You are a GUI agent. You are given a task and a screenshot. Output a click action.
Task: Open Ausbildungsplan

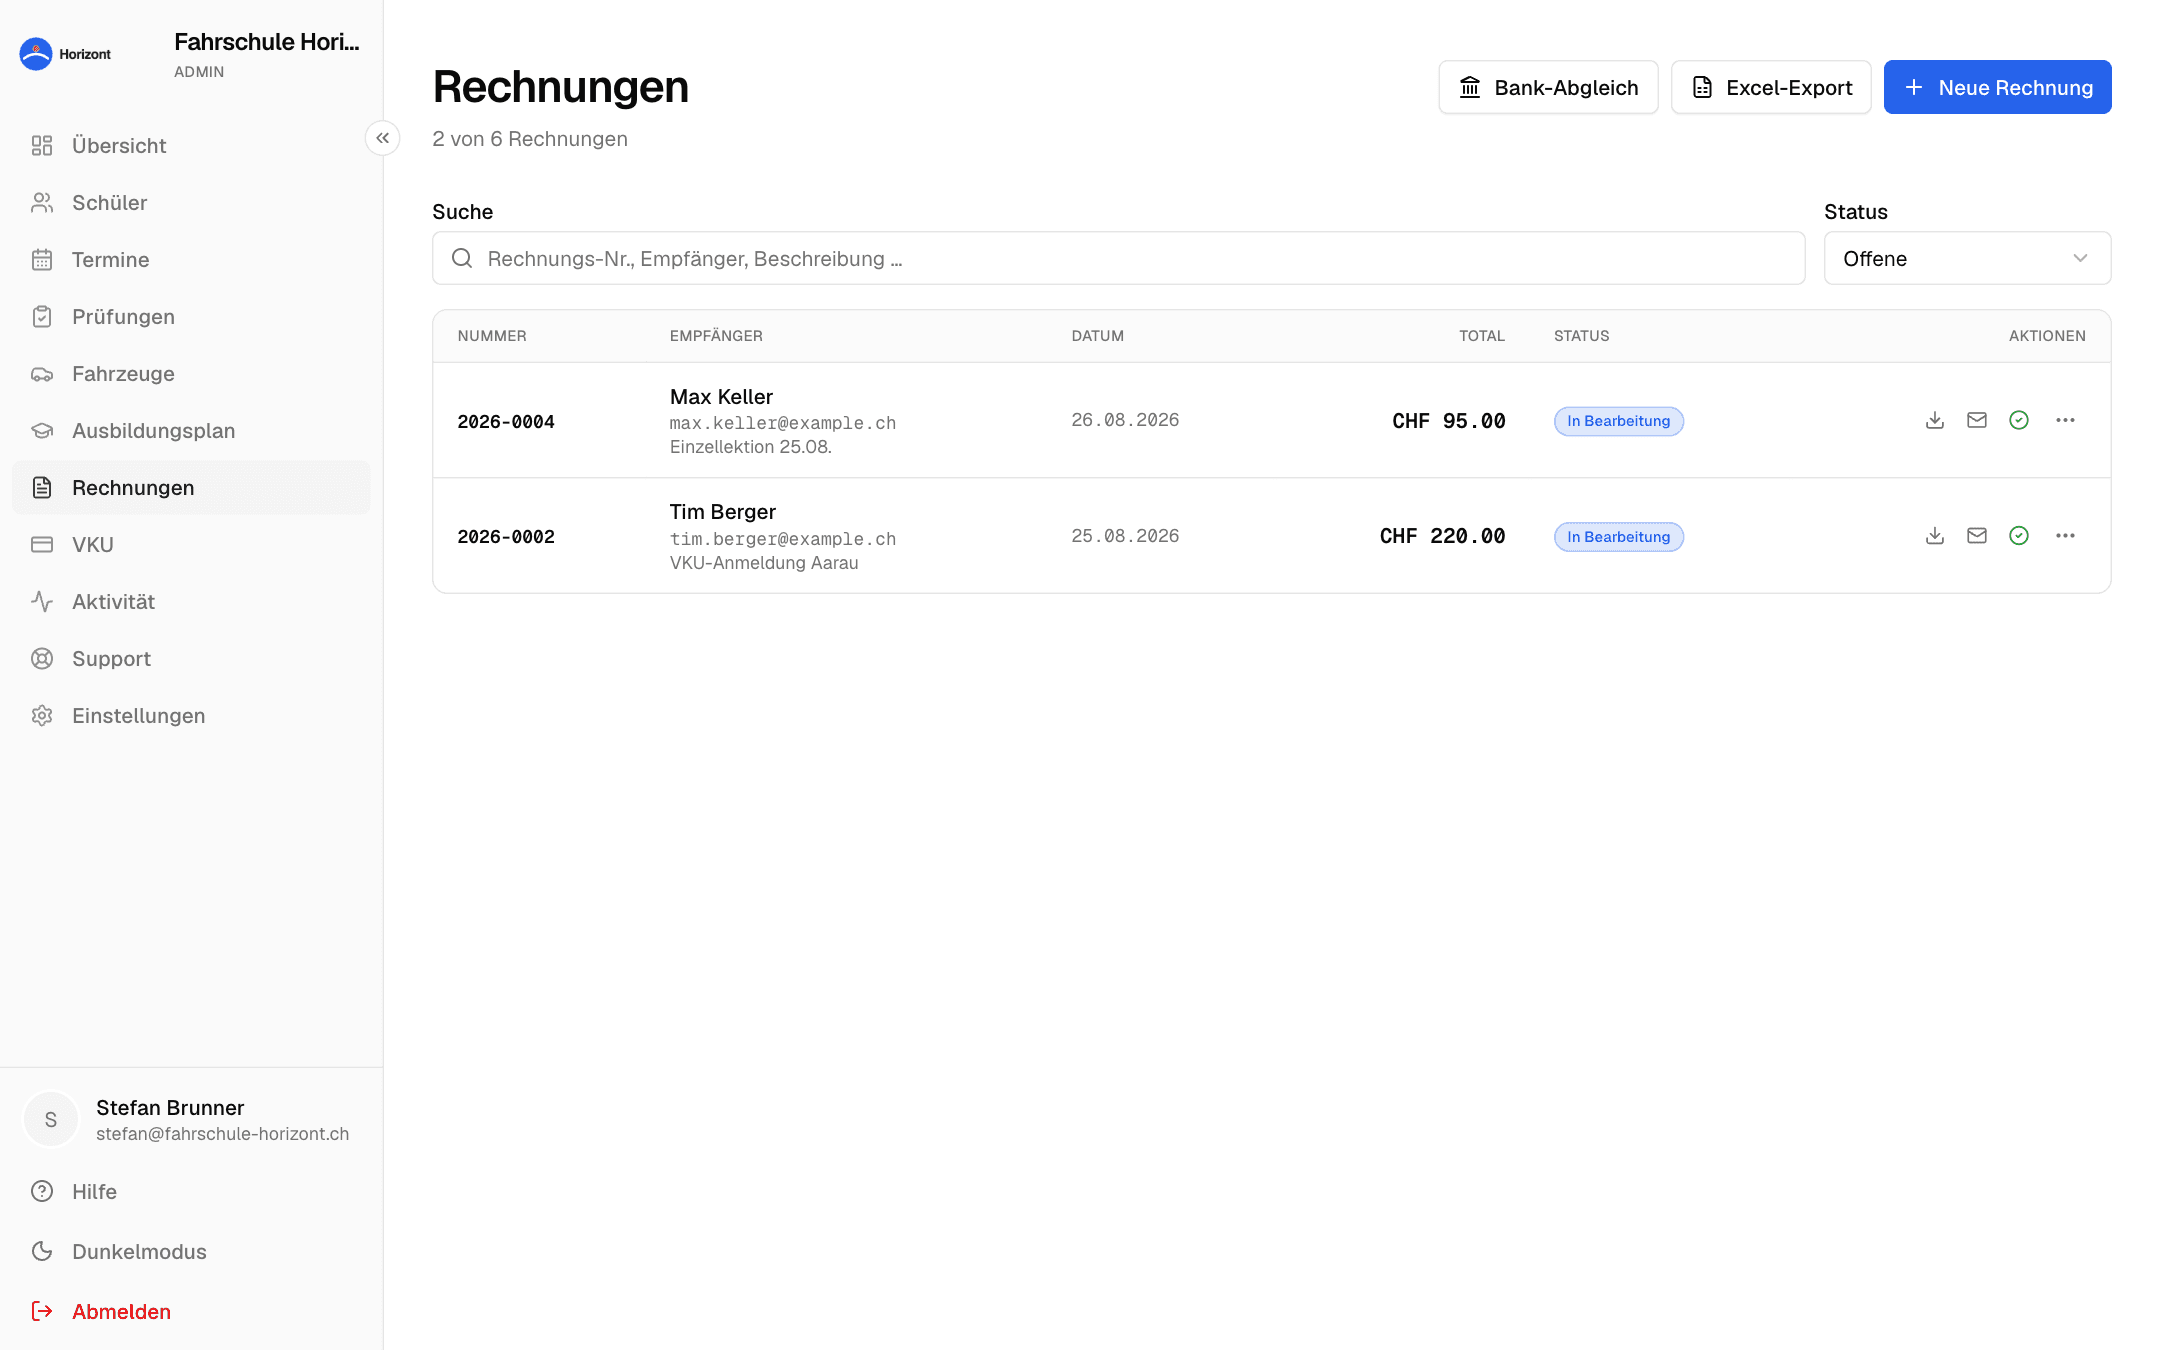click(191, 431)
